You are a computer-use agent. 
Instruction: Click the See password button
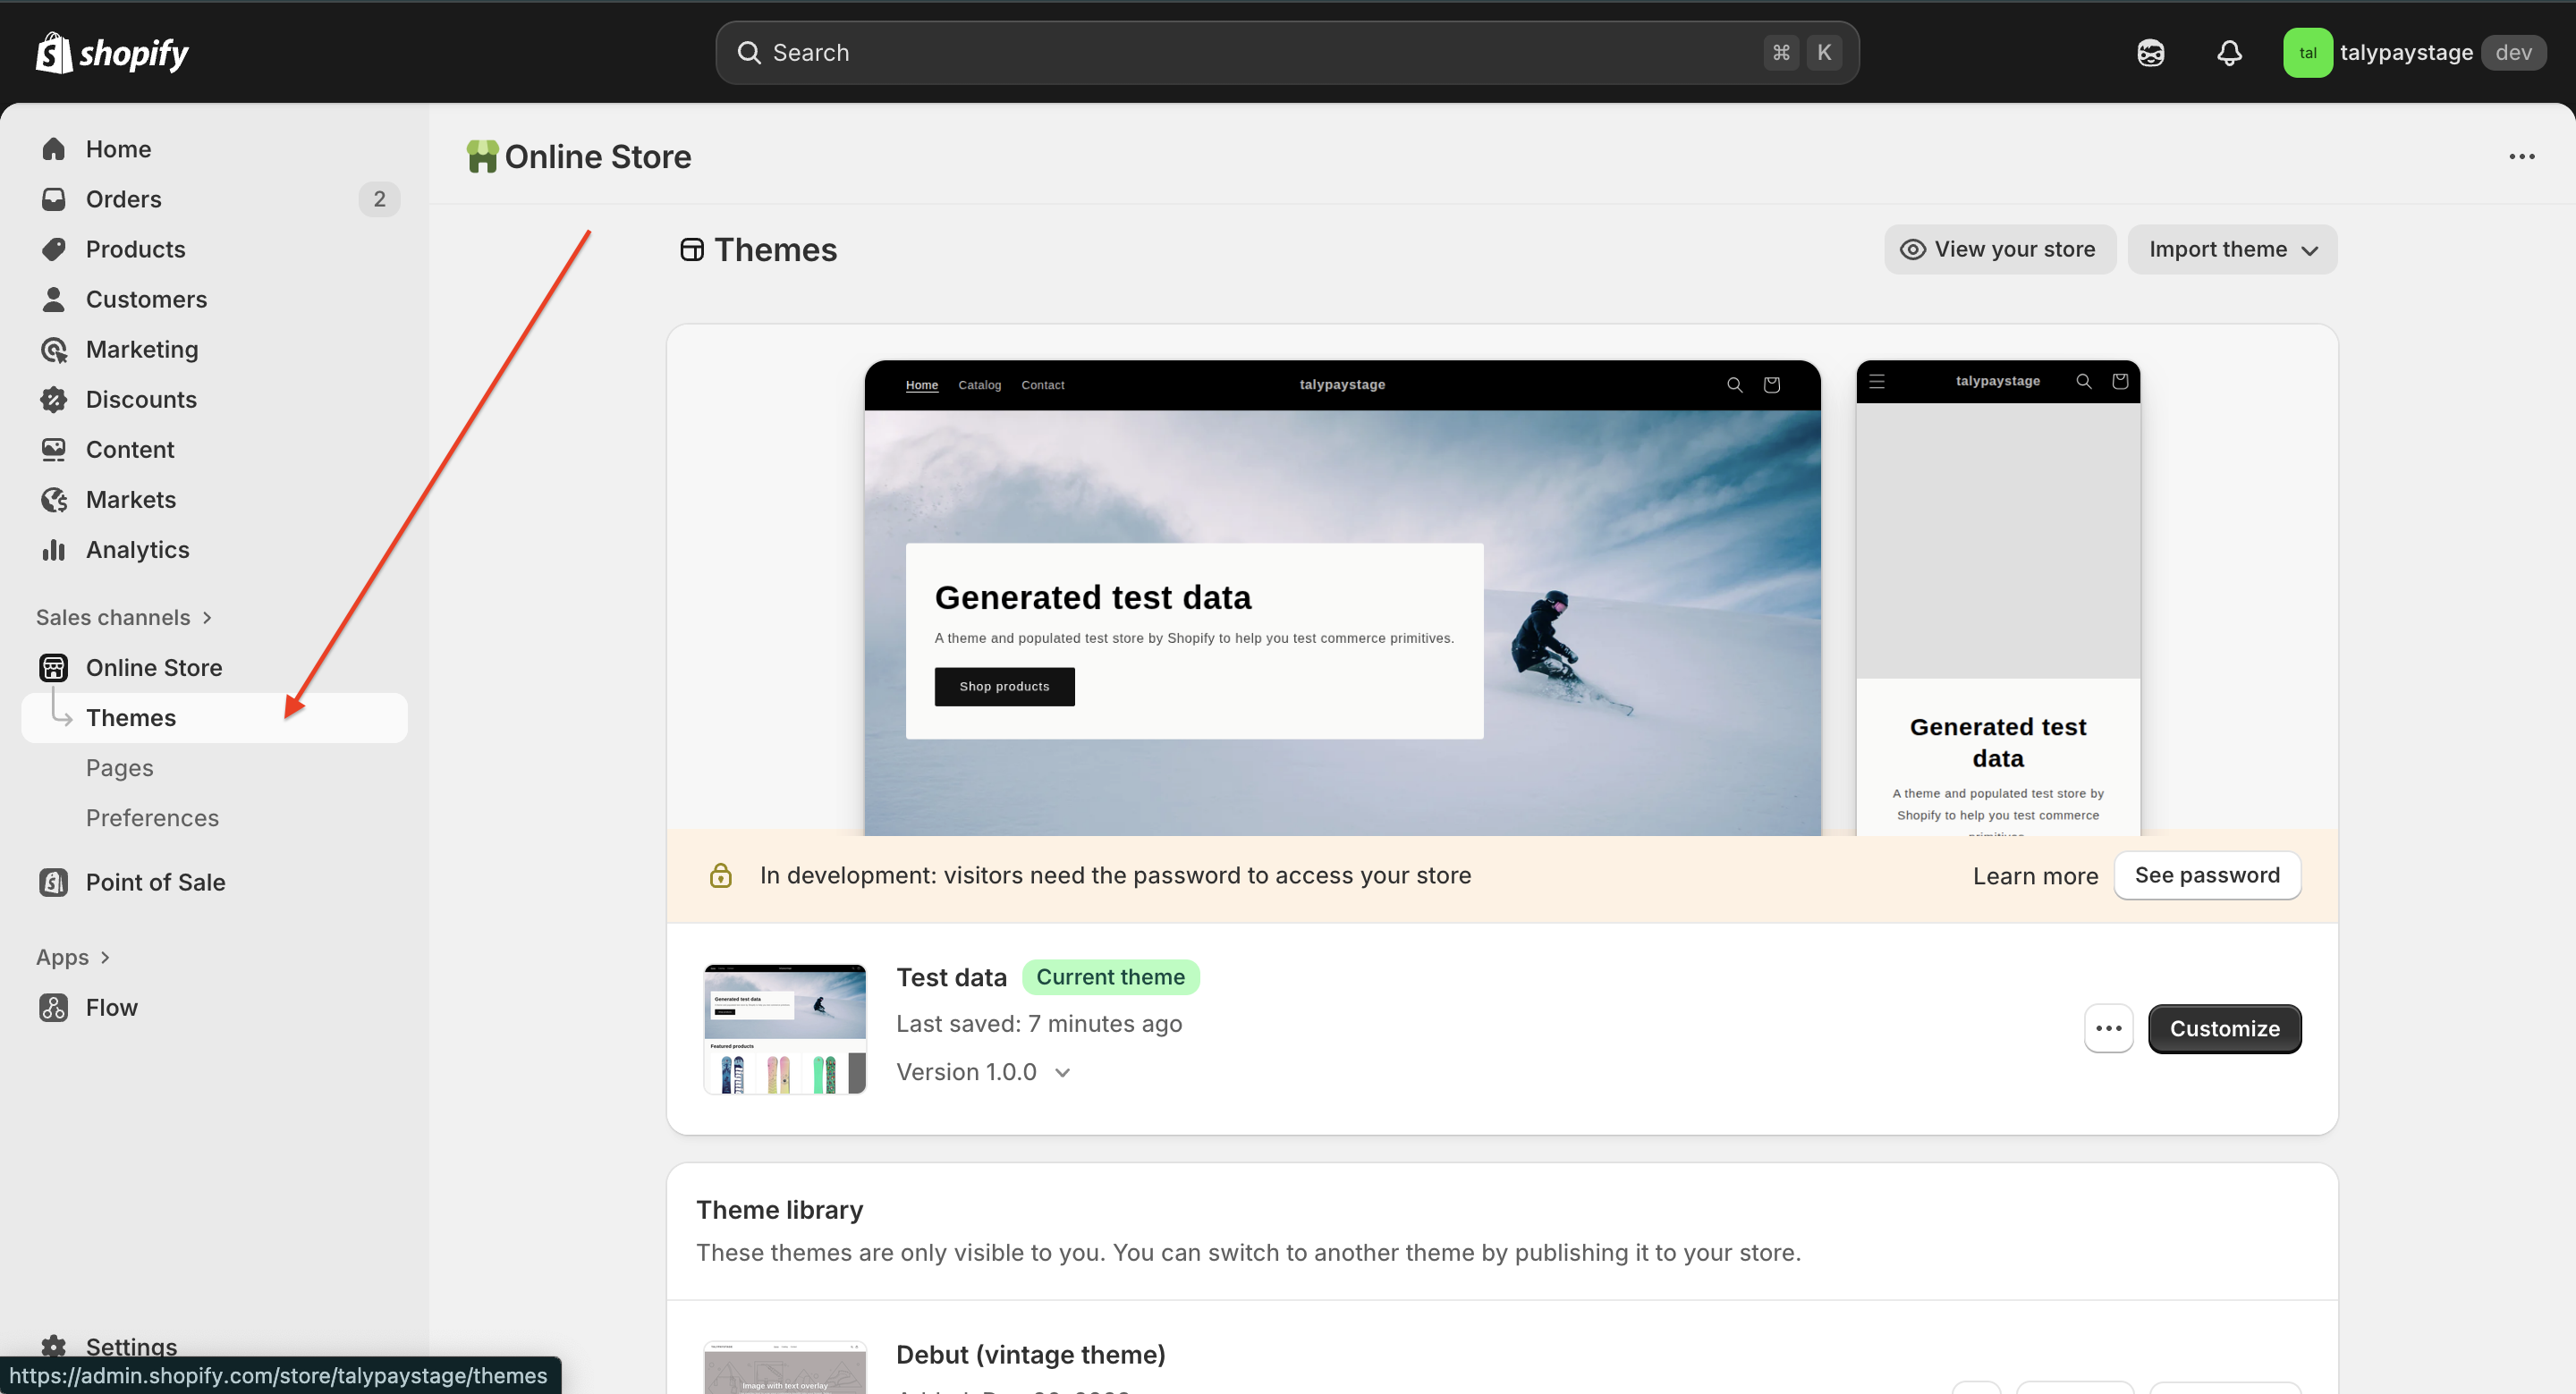[x=2206, y=875]
